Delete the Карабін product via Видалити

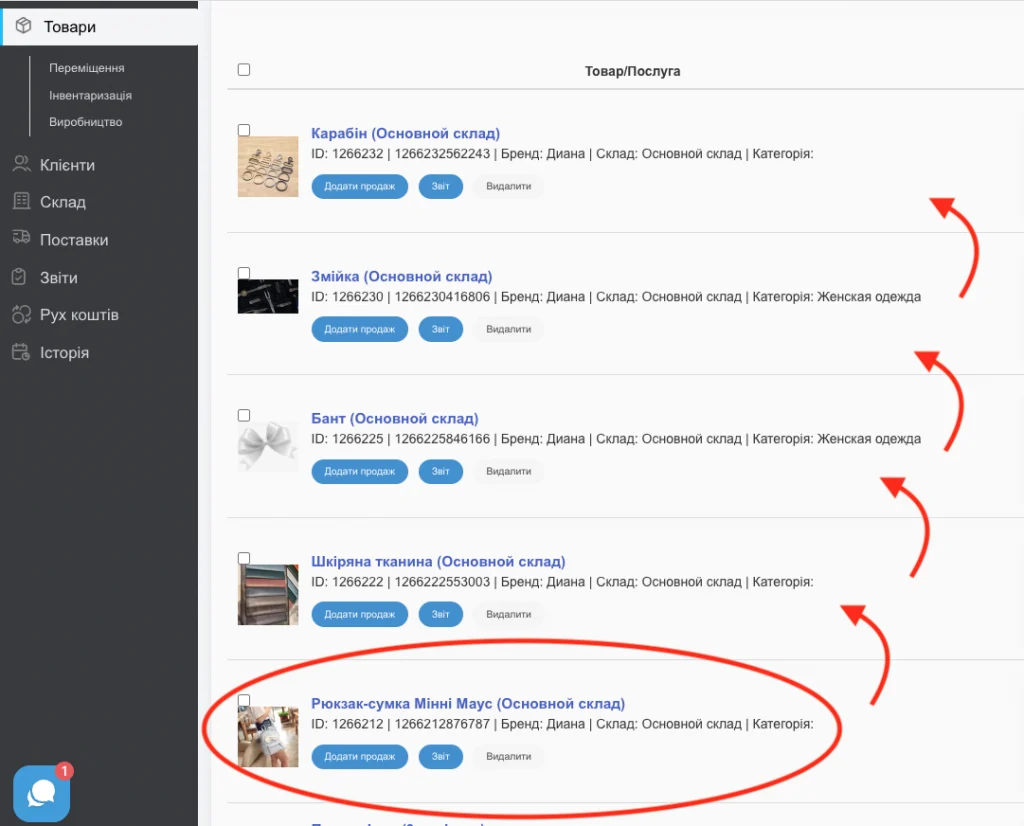pos(509,186)
